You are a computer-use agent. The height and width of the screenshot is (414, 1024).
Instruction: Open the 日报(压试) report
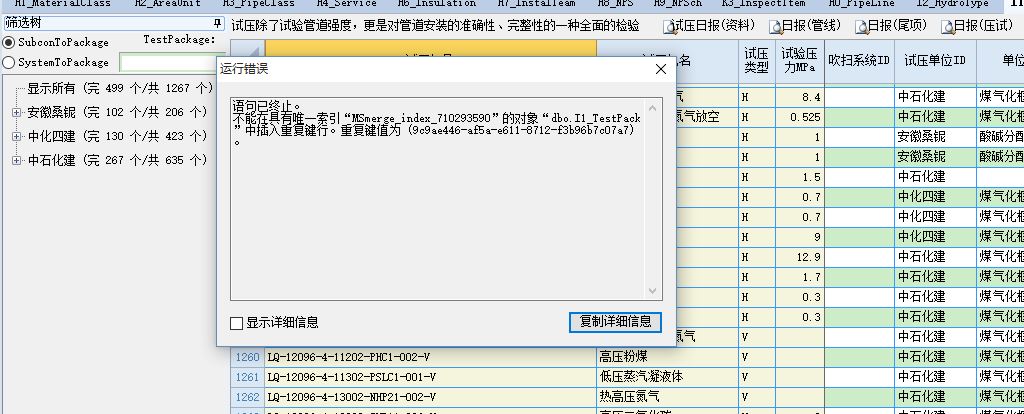click(x=977, y=26)
